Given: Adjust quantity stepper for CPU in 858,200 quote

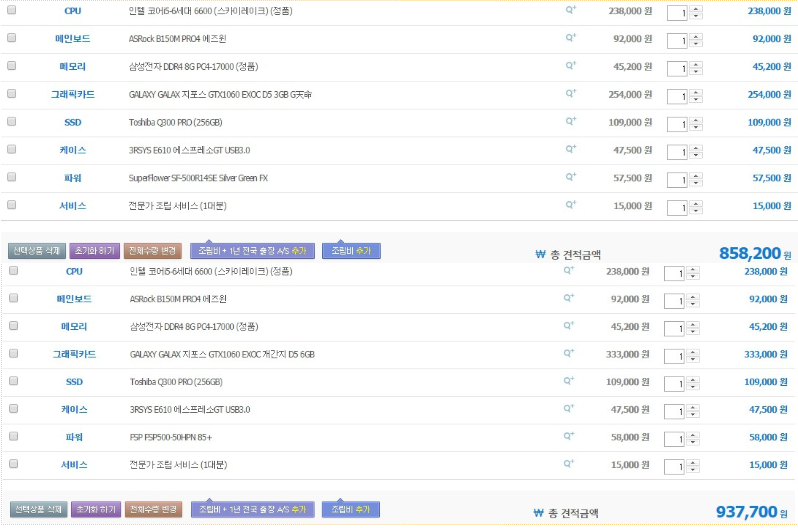Looking at the screenshot, I should click(696, 12).
